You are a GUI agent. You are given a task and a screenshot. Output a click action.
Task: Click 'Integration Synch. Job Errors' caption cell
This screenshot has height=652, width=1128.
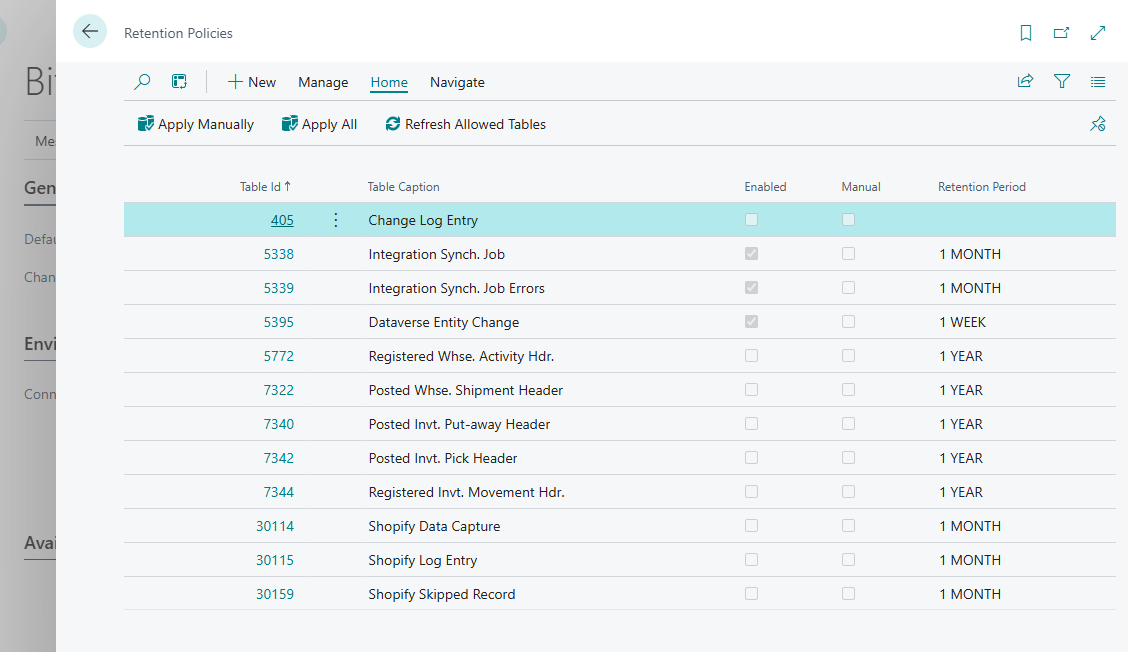pos(457,289)
